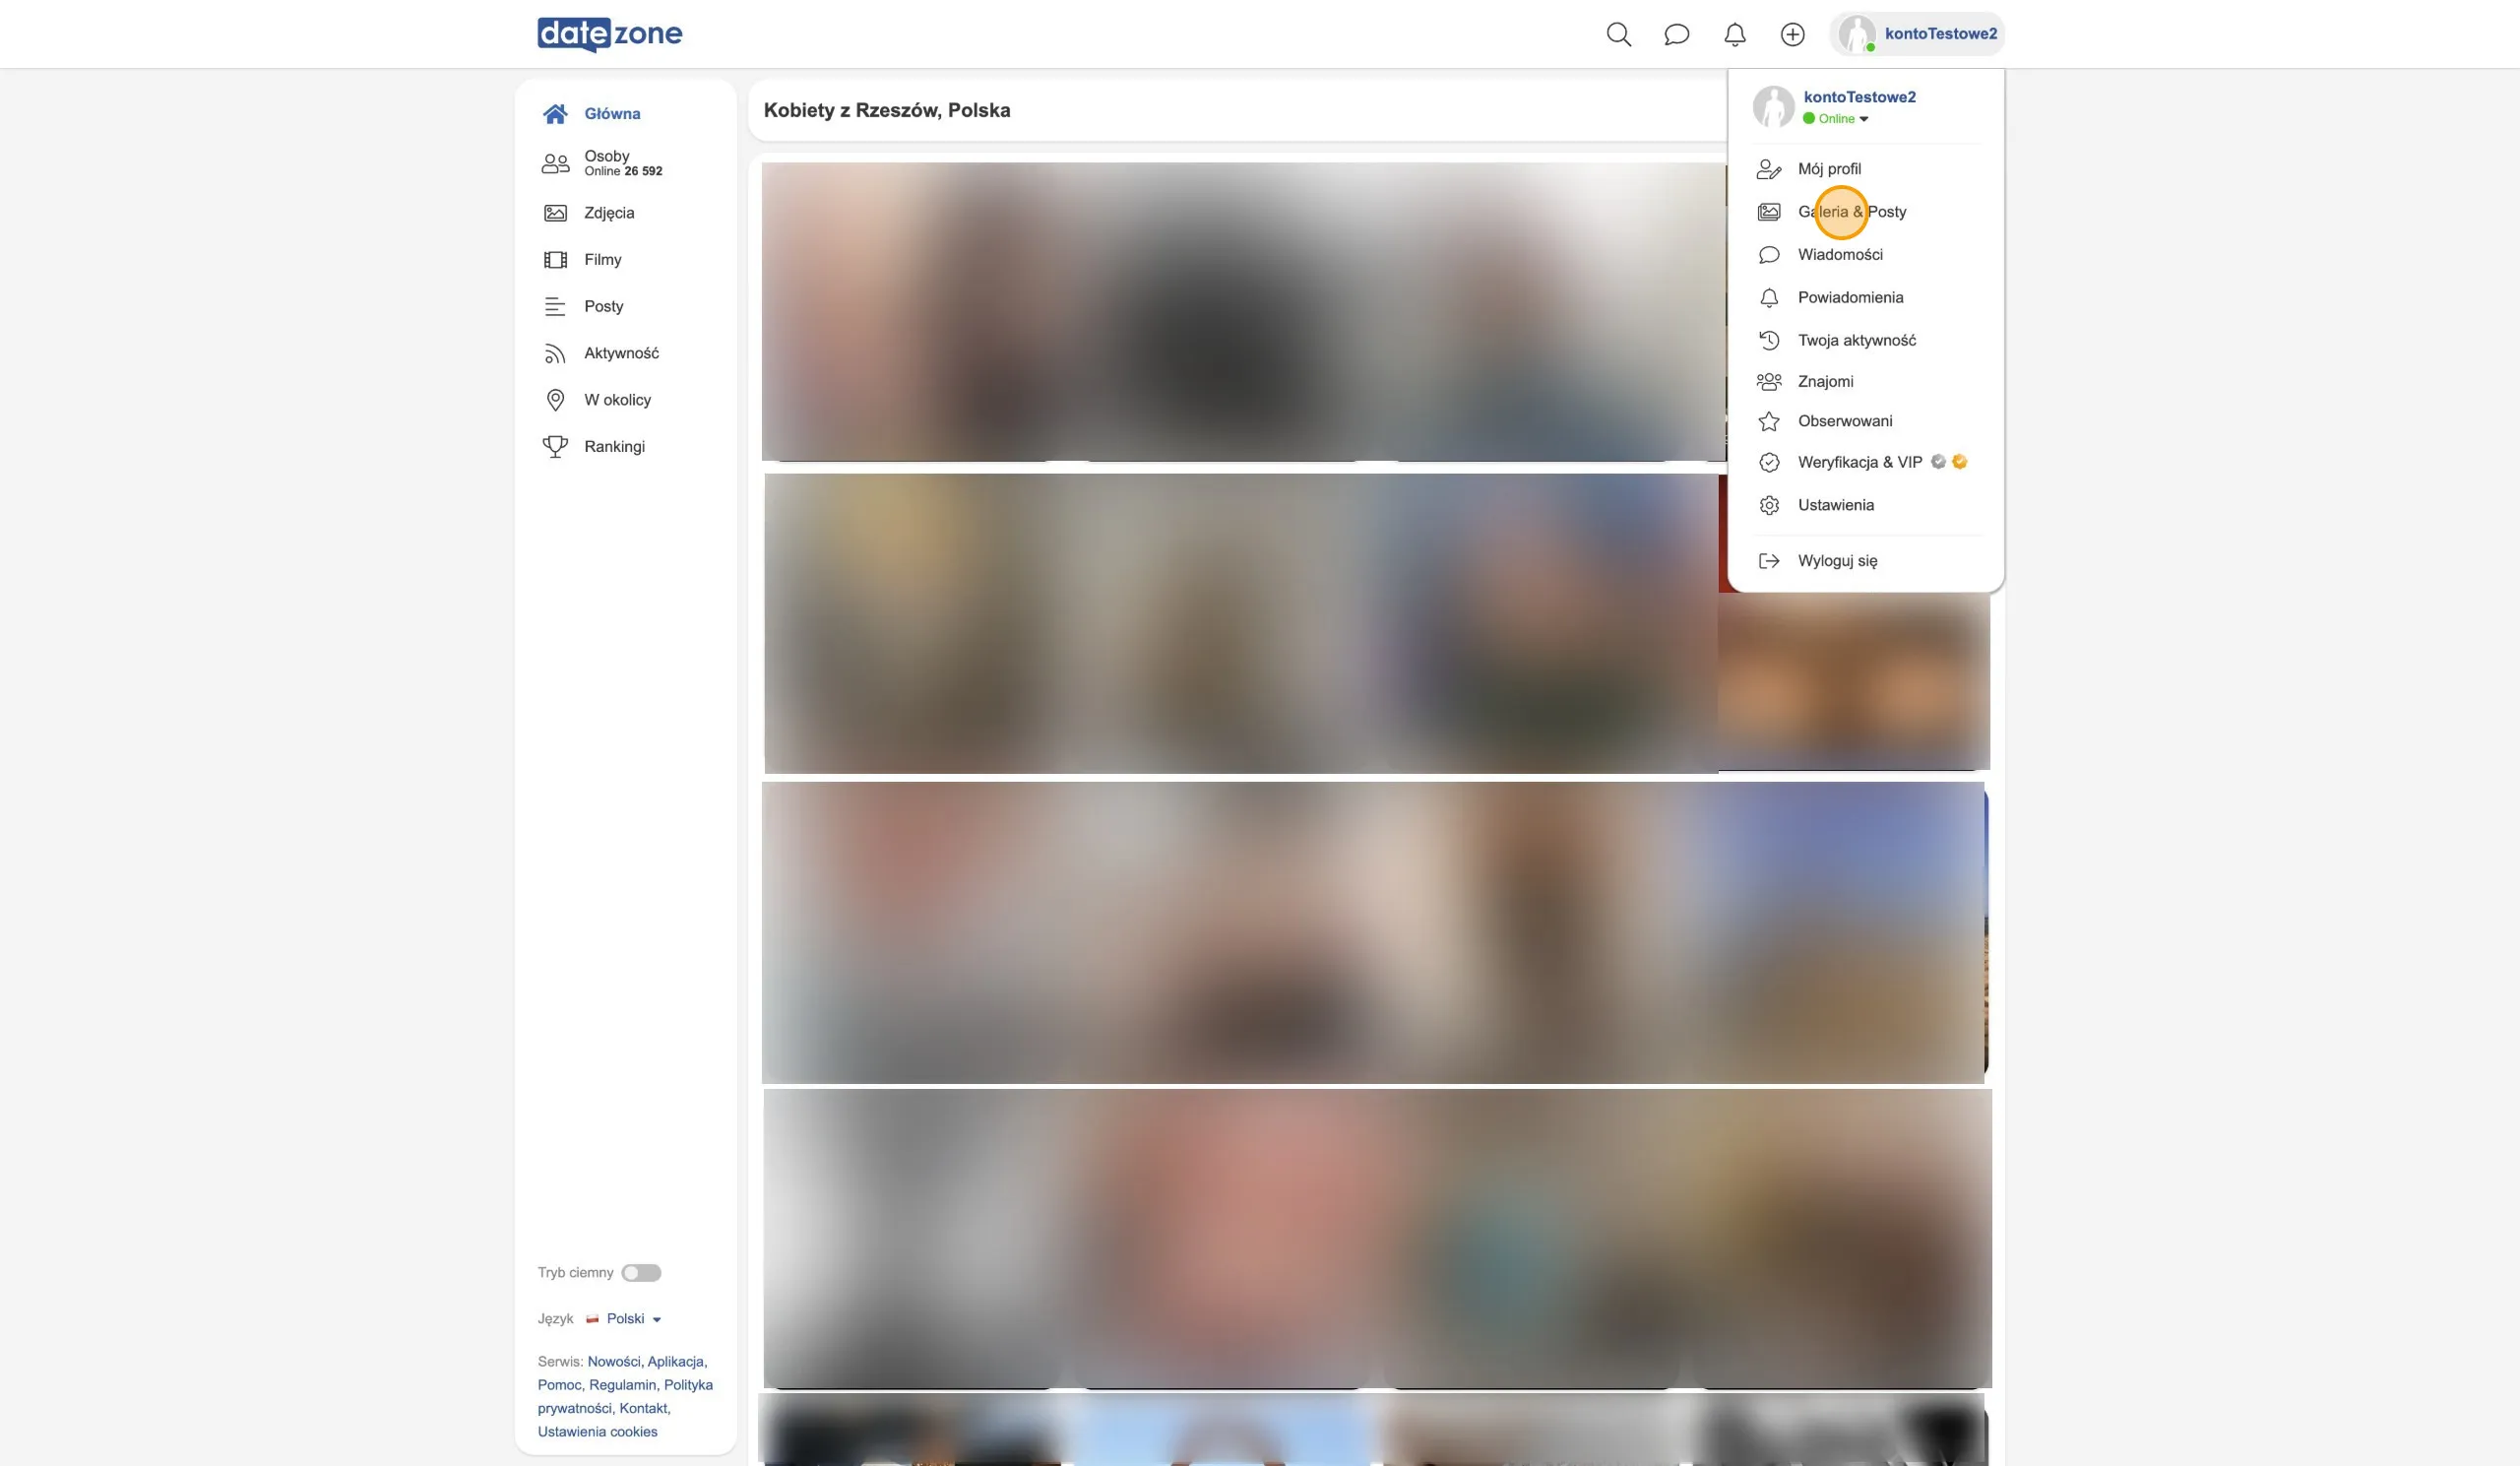Viewport: 2520px width, 1466px height.
Task: Toggle the Tryb ciemny switch
Action: (641, 1273)
